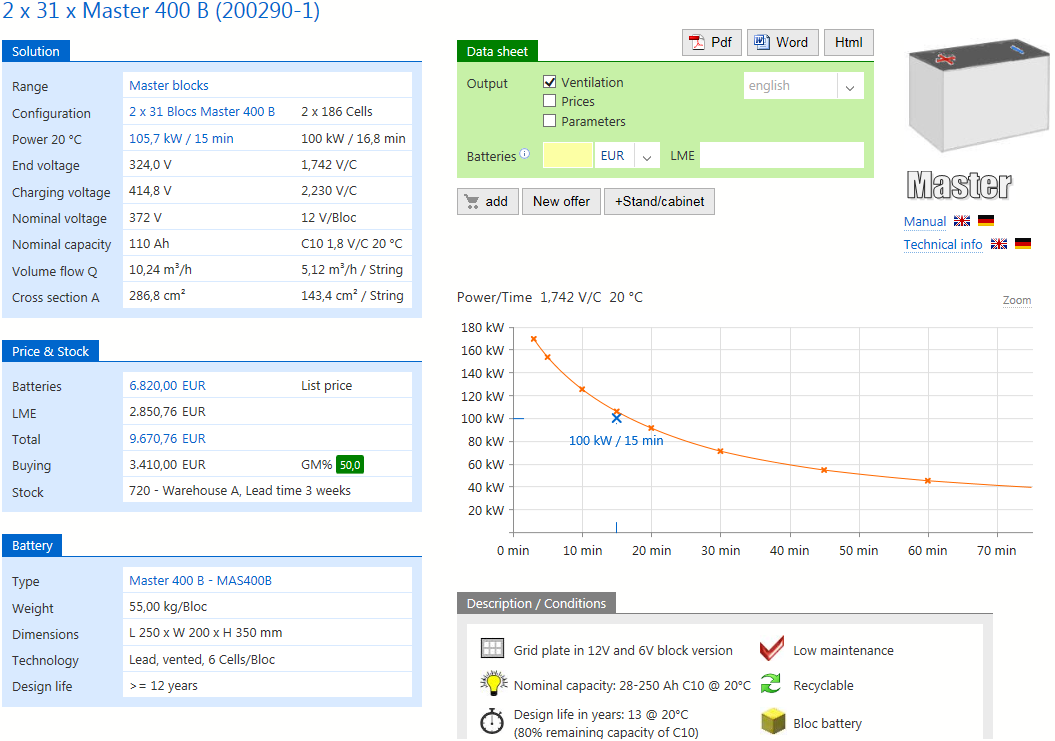Export data sheet as Word
Image resolution: width=1055 pixels, height=741 pixels.
[782, 43]
